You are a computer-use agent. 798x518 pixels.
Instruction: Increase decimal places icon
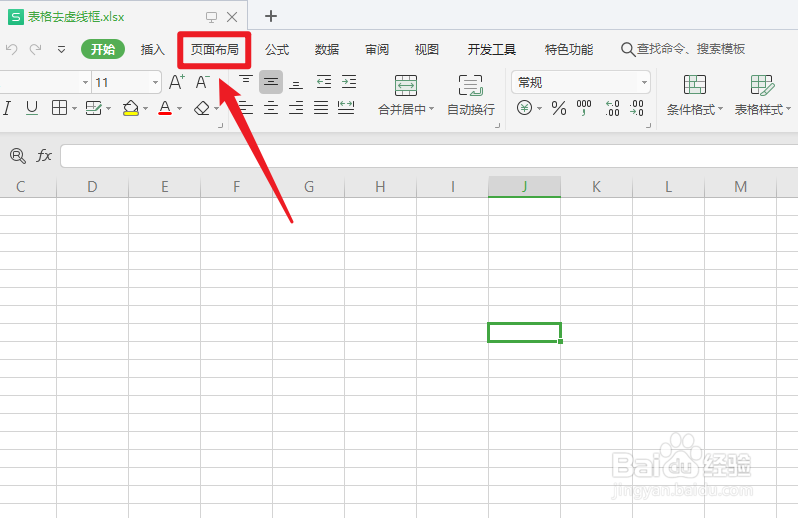pos(612,108)
